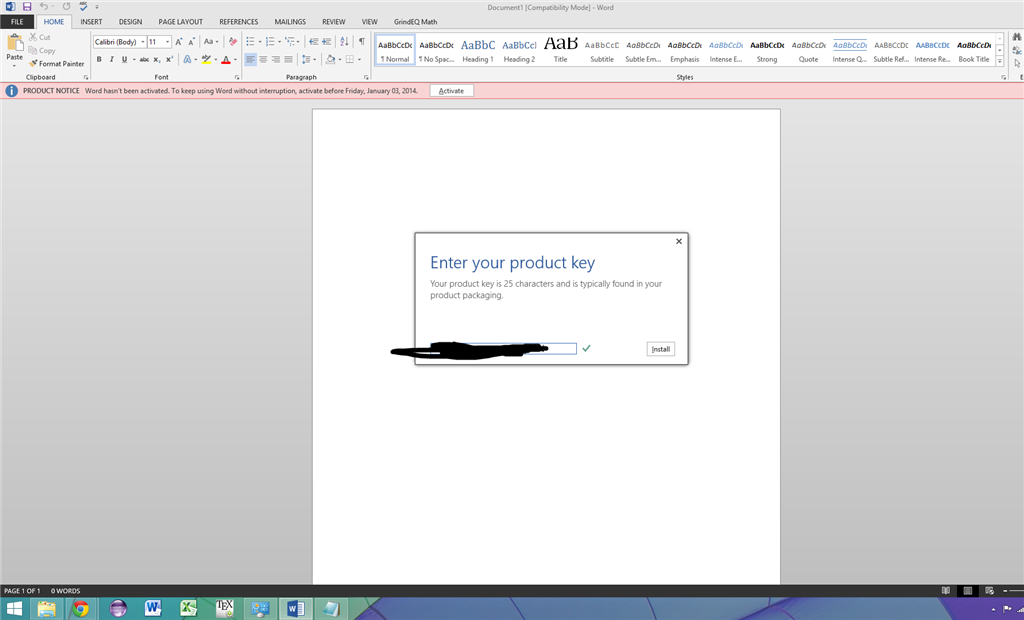Run the spelling check icon in quick access
Viewport: 1024px width, 620px height.
83,7
